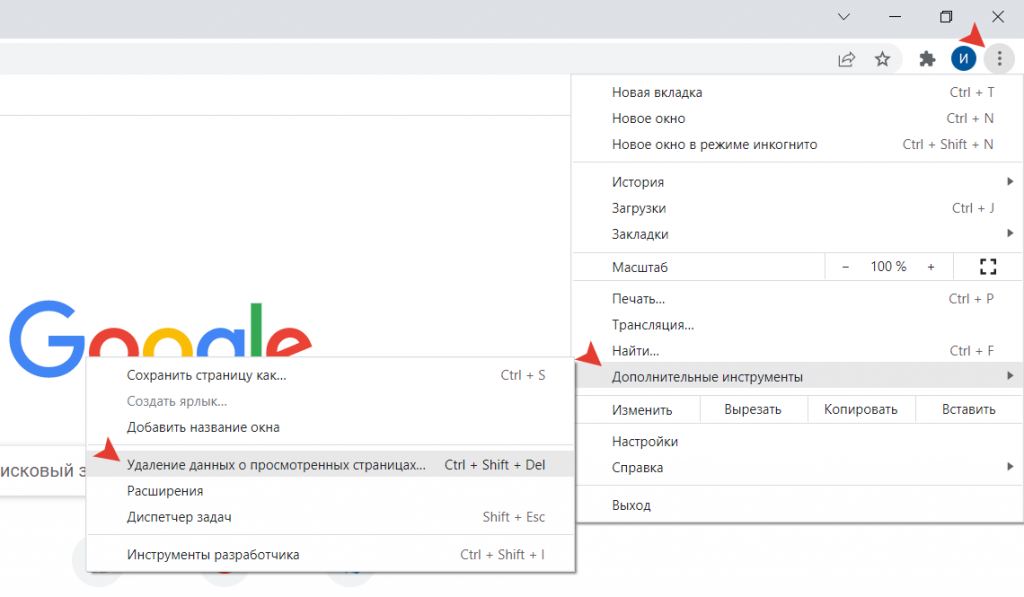Click the Копировать button

(860, 409)
